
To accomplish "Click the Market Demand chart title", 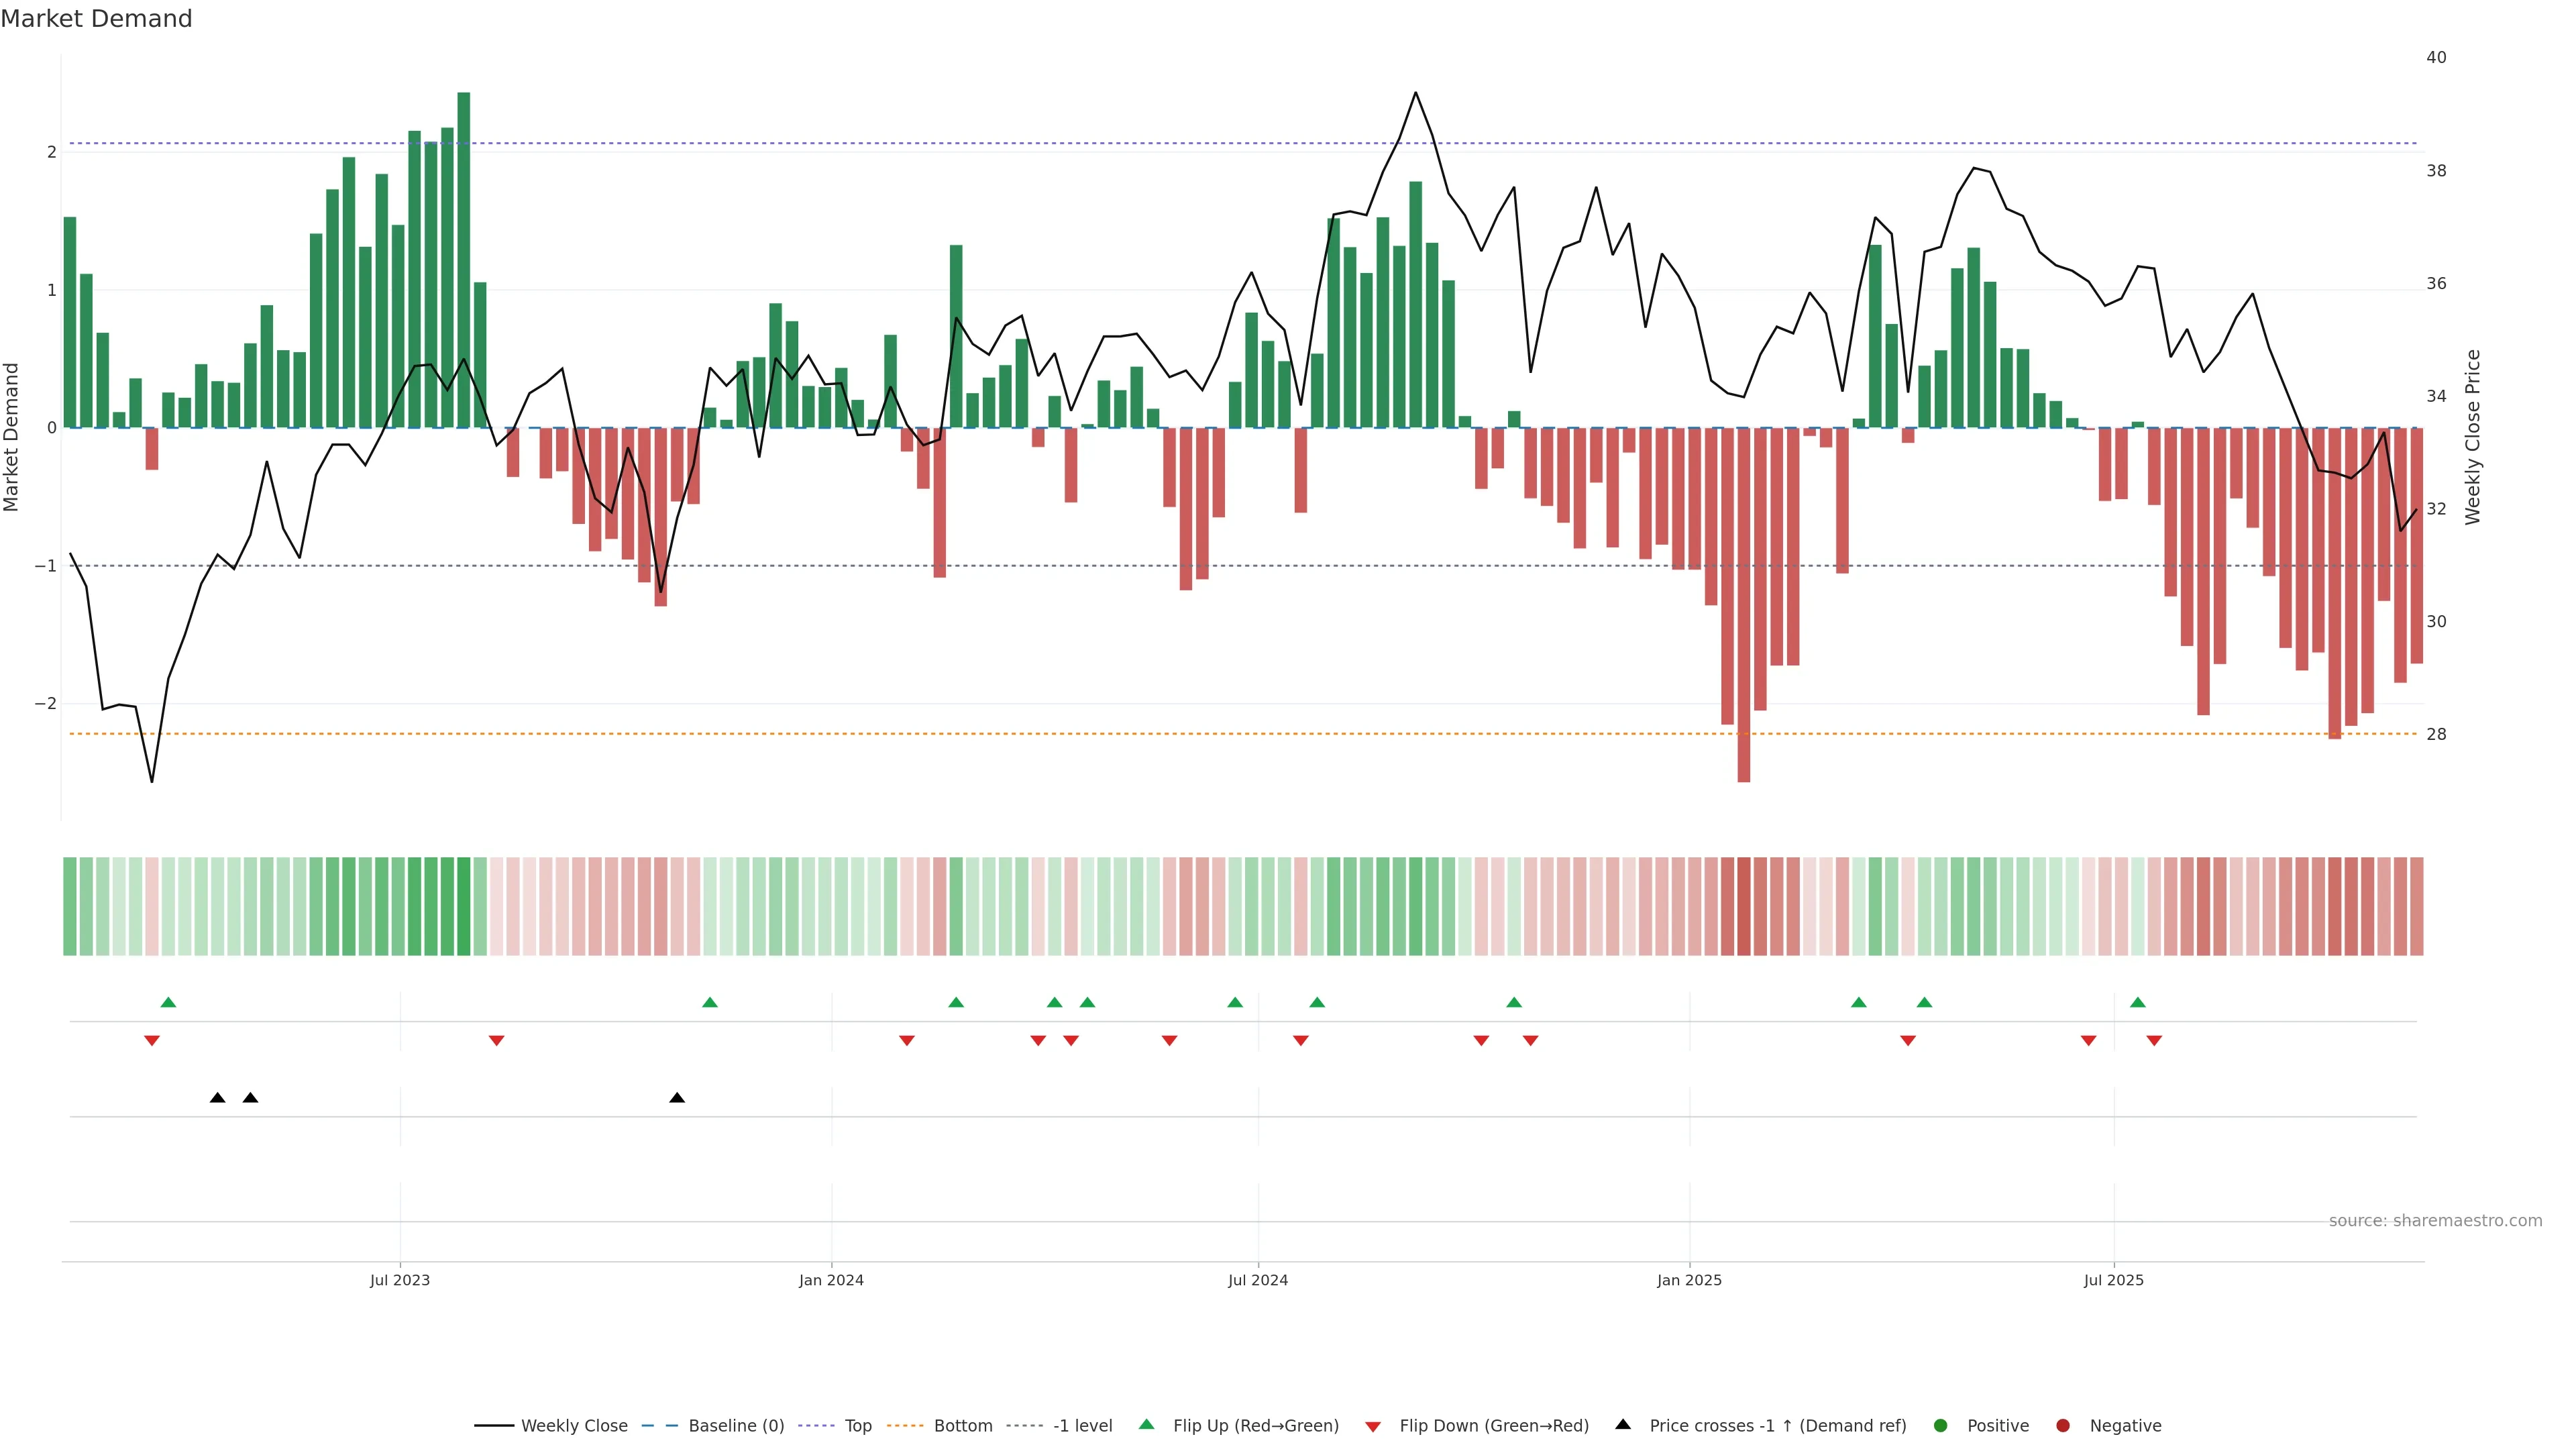I will click(96, 19).
